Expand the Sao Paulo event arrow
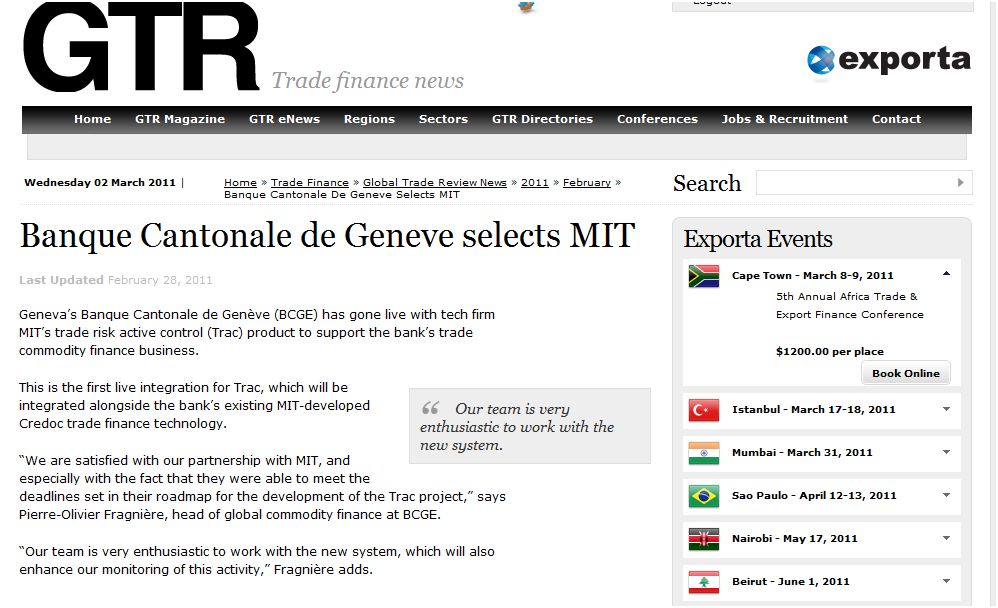This screenshot has height=608, width=998. [x=946, y=495]
